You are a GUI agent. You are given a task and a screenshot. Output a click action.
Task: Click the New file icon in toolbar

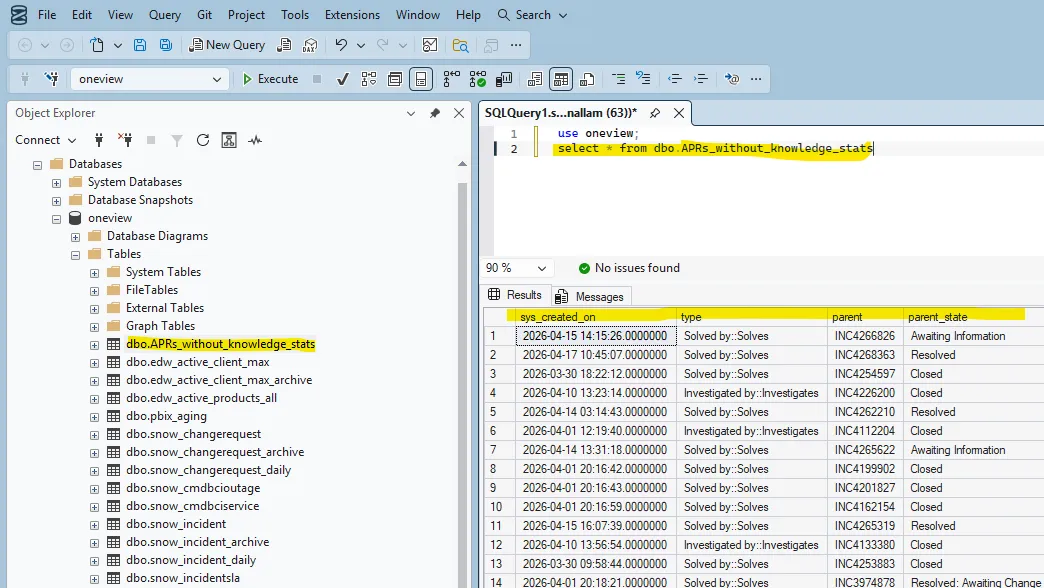97,45
